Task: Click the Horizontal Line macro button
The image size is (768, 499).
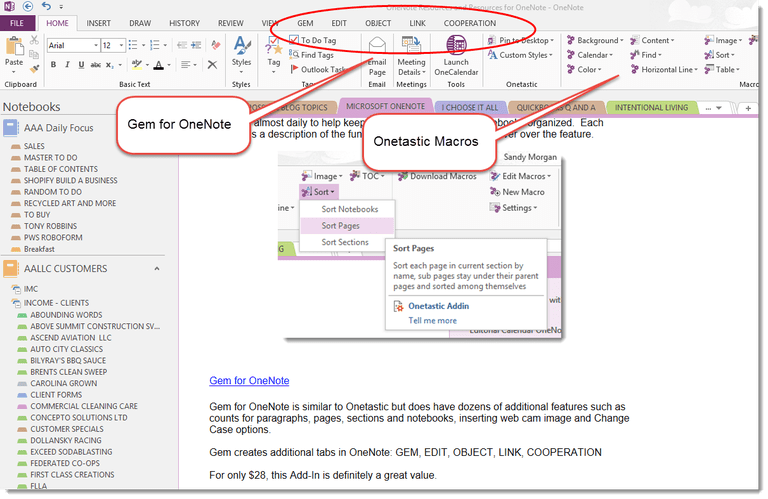Action: click(x=664, y=70)
